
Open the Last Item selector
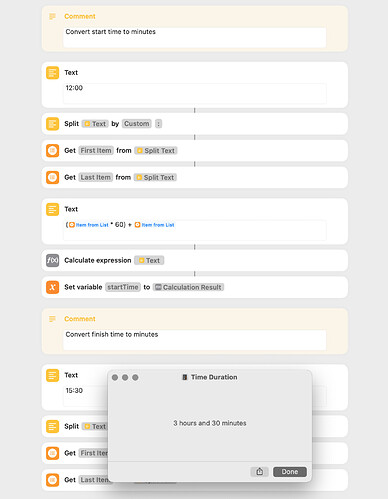(96, 177)
